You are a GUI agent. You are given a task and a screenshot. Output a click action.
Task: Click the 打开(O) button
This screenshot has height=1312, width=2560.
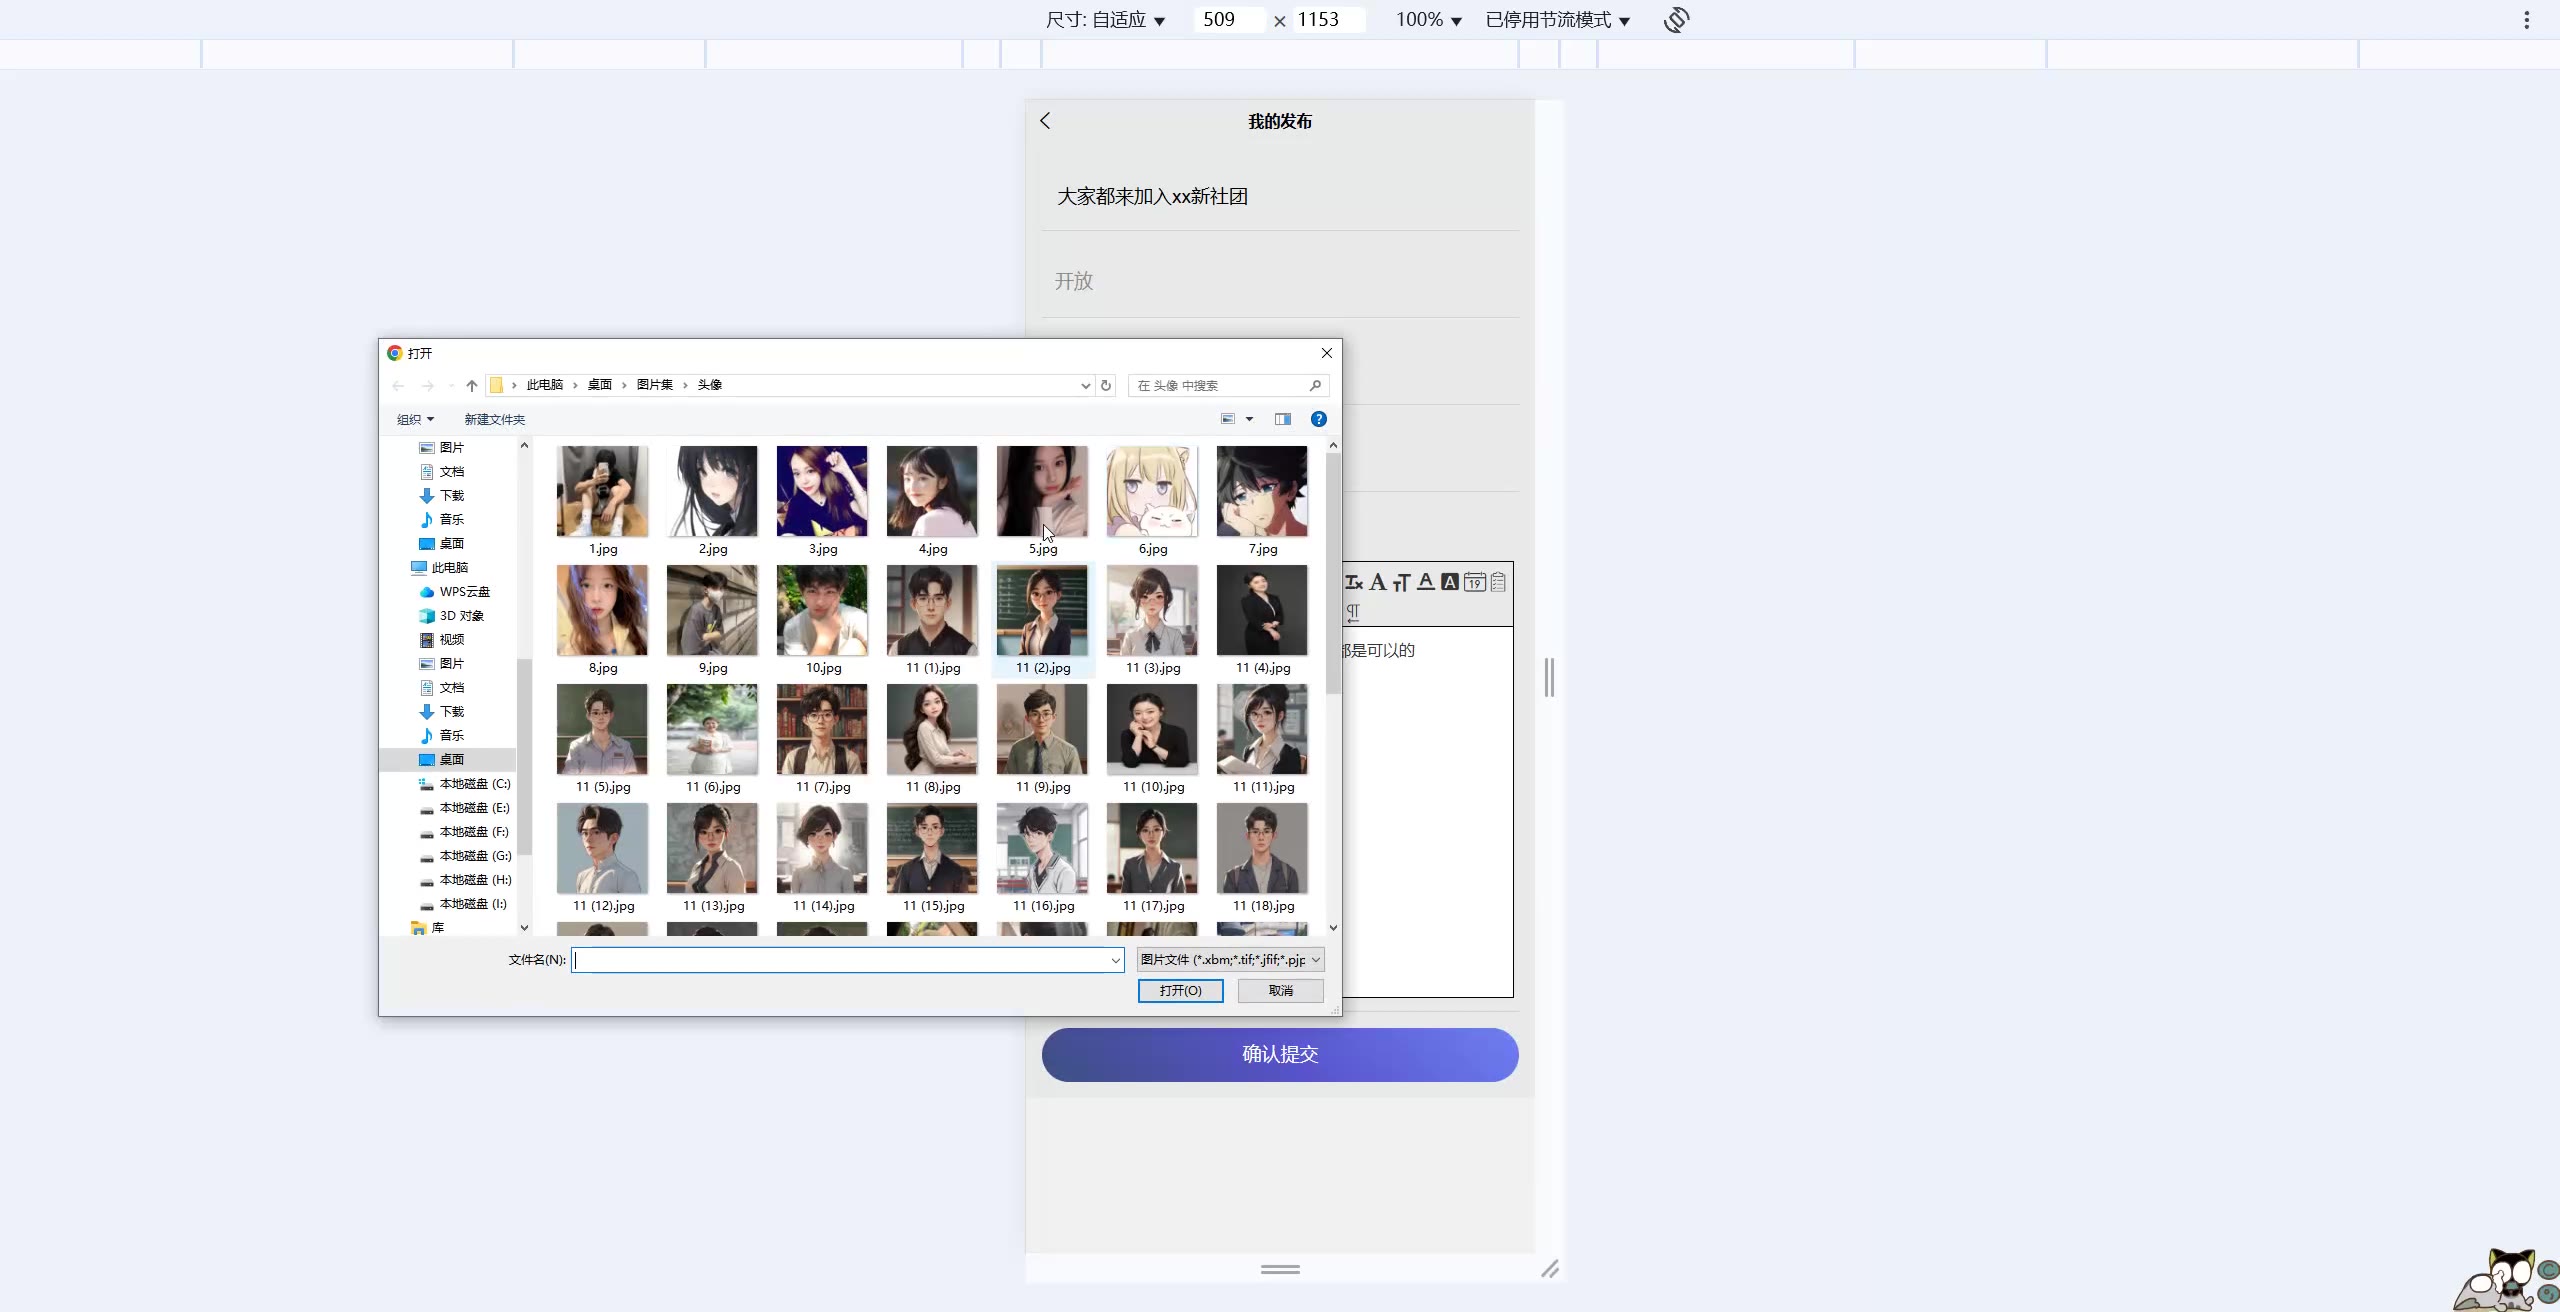point(1180,990)
